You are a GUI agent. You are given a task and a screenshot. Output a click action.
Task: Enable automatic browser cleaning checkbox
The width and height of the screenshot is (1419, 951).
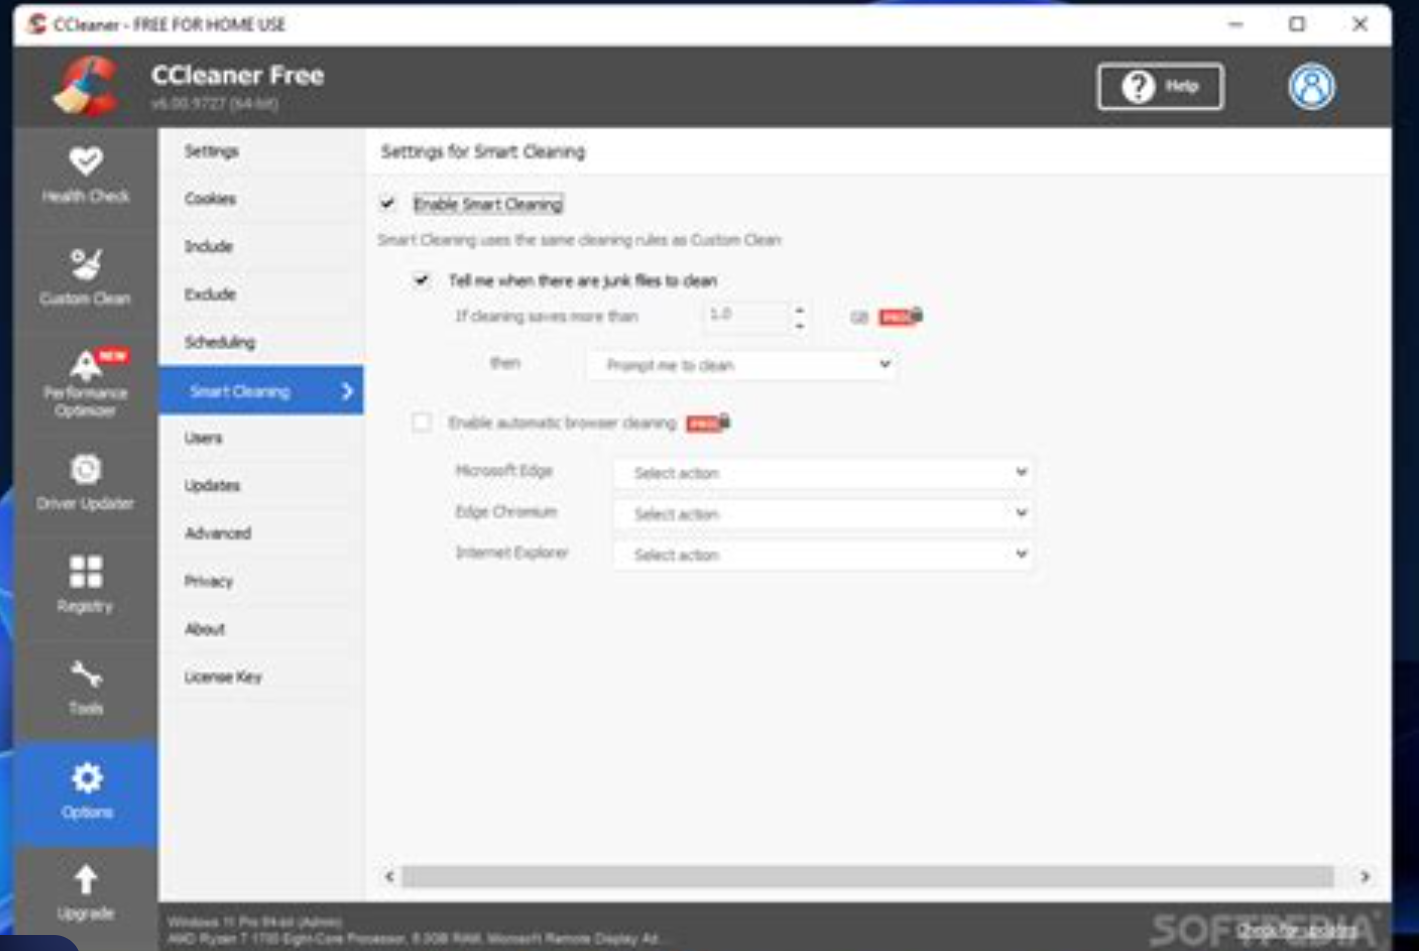click(x=422, y=423)
